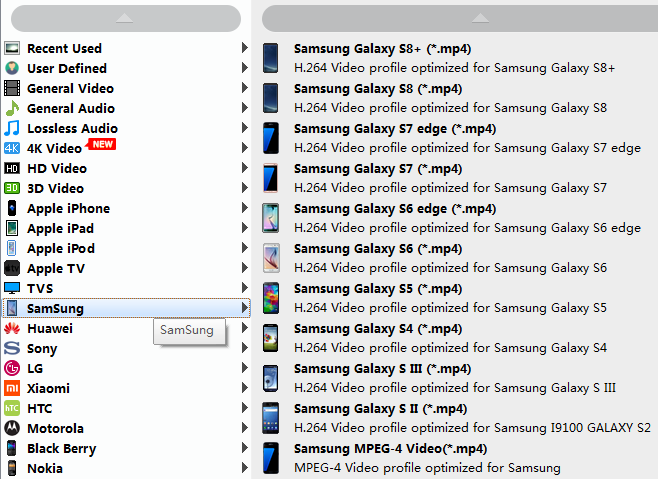
Task: Click the HTC green icon
Action: coord(12,408)
